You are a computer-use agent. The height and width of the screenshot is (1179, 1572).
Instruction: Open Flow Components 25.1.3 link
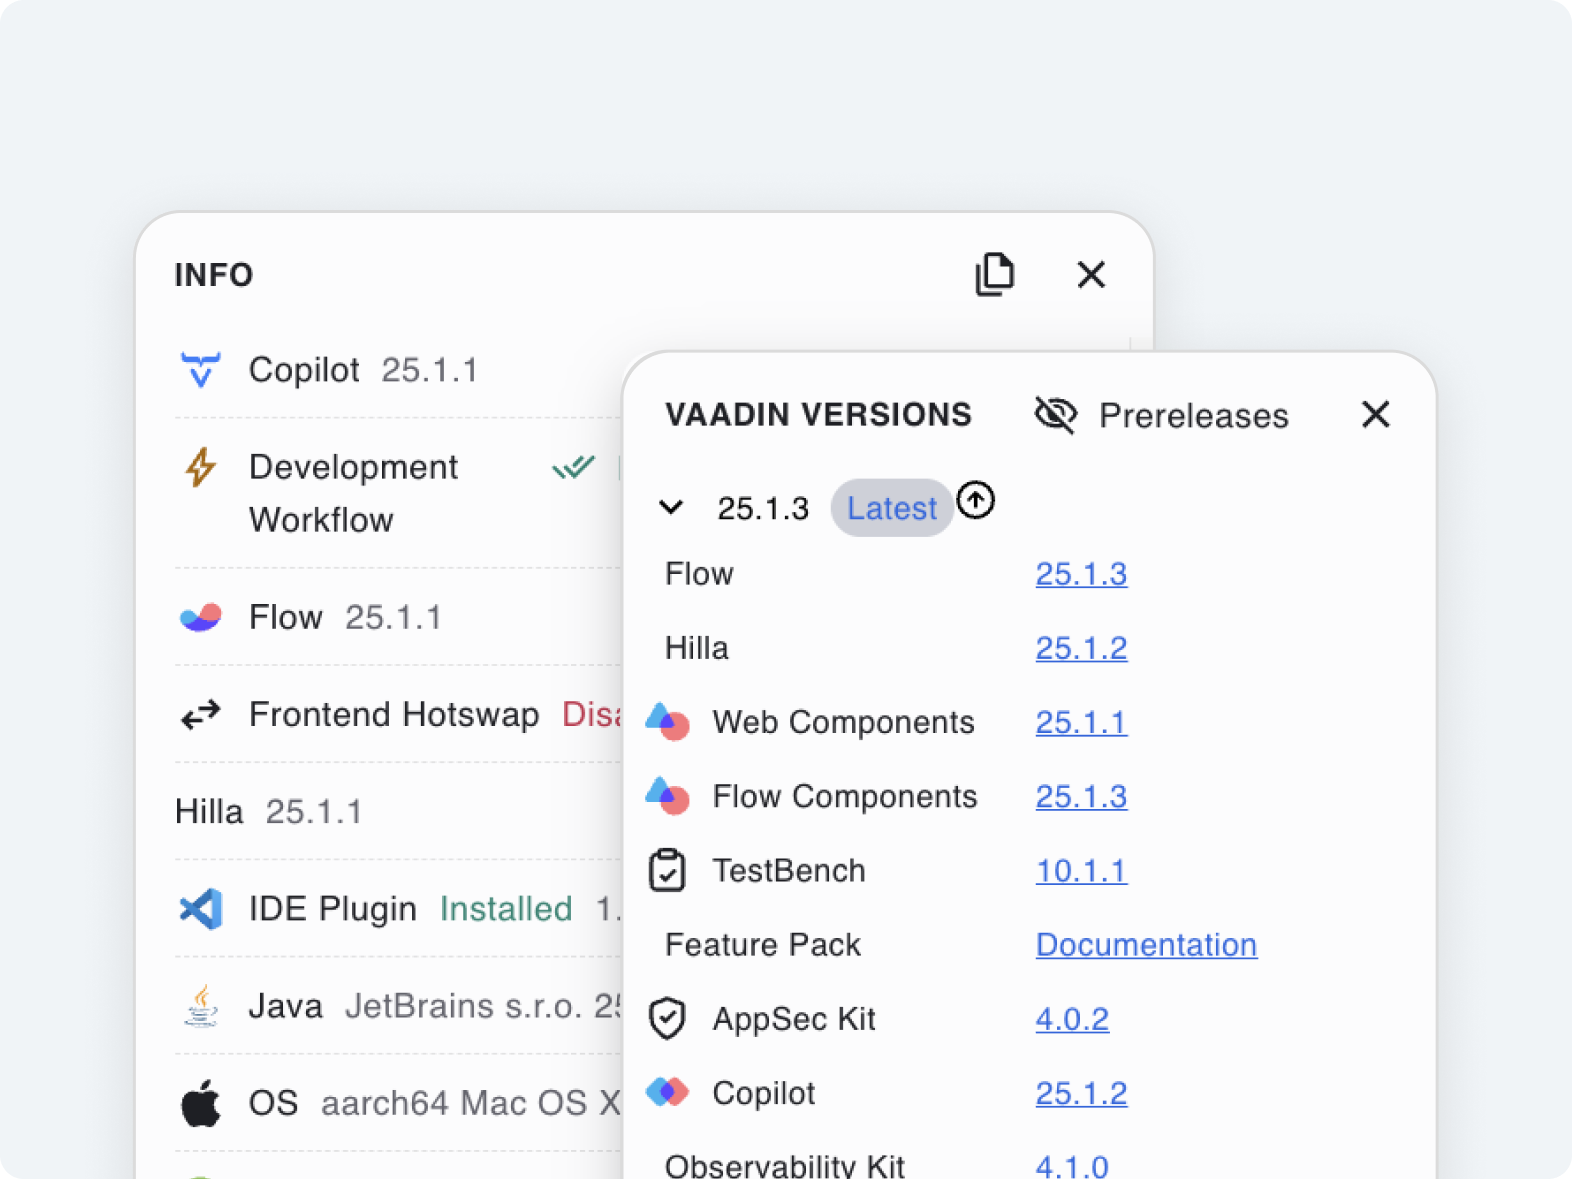click(1081, 796)
